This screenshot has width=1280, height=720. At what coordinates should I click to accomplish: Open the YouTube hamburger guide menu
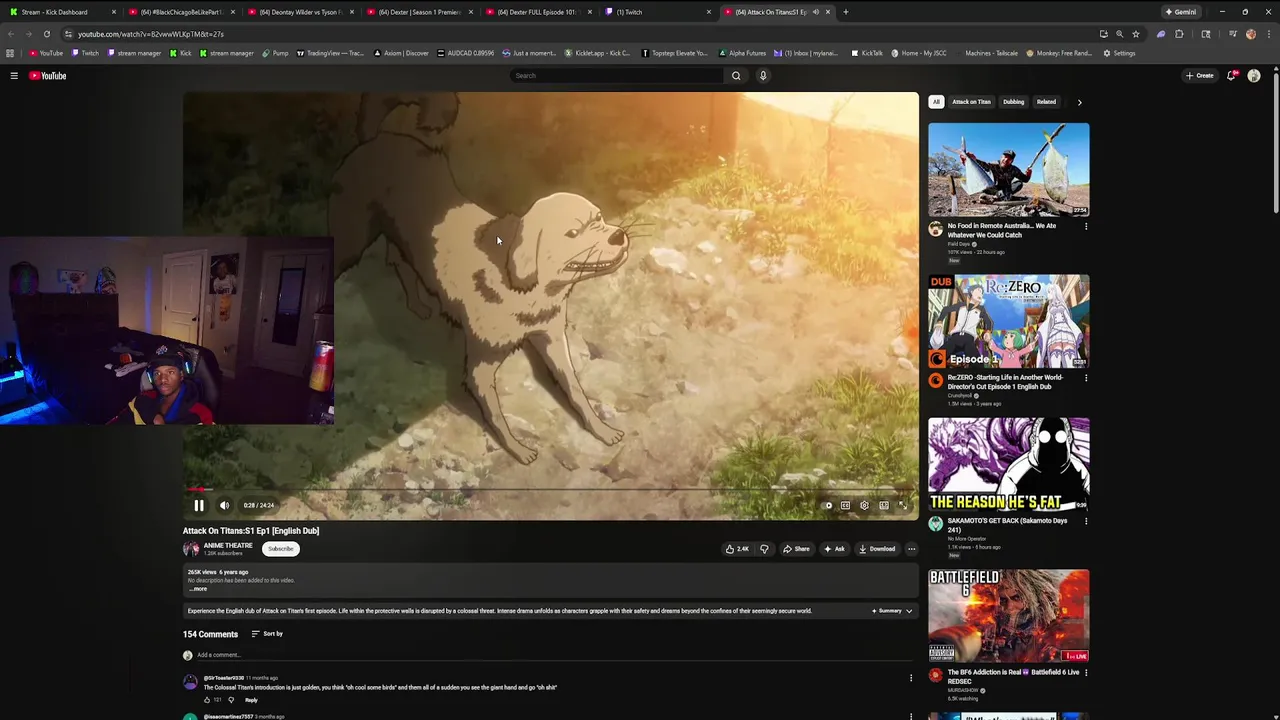[x=14, y=76]
